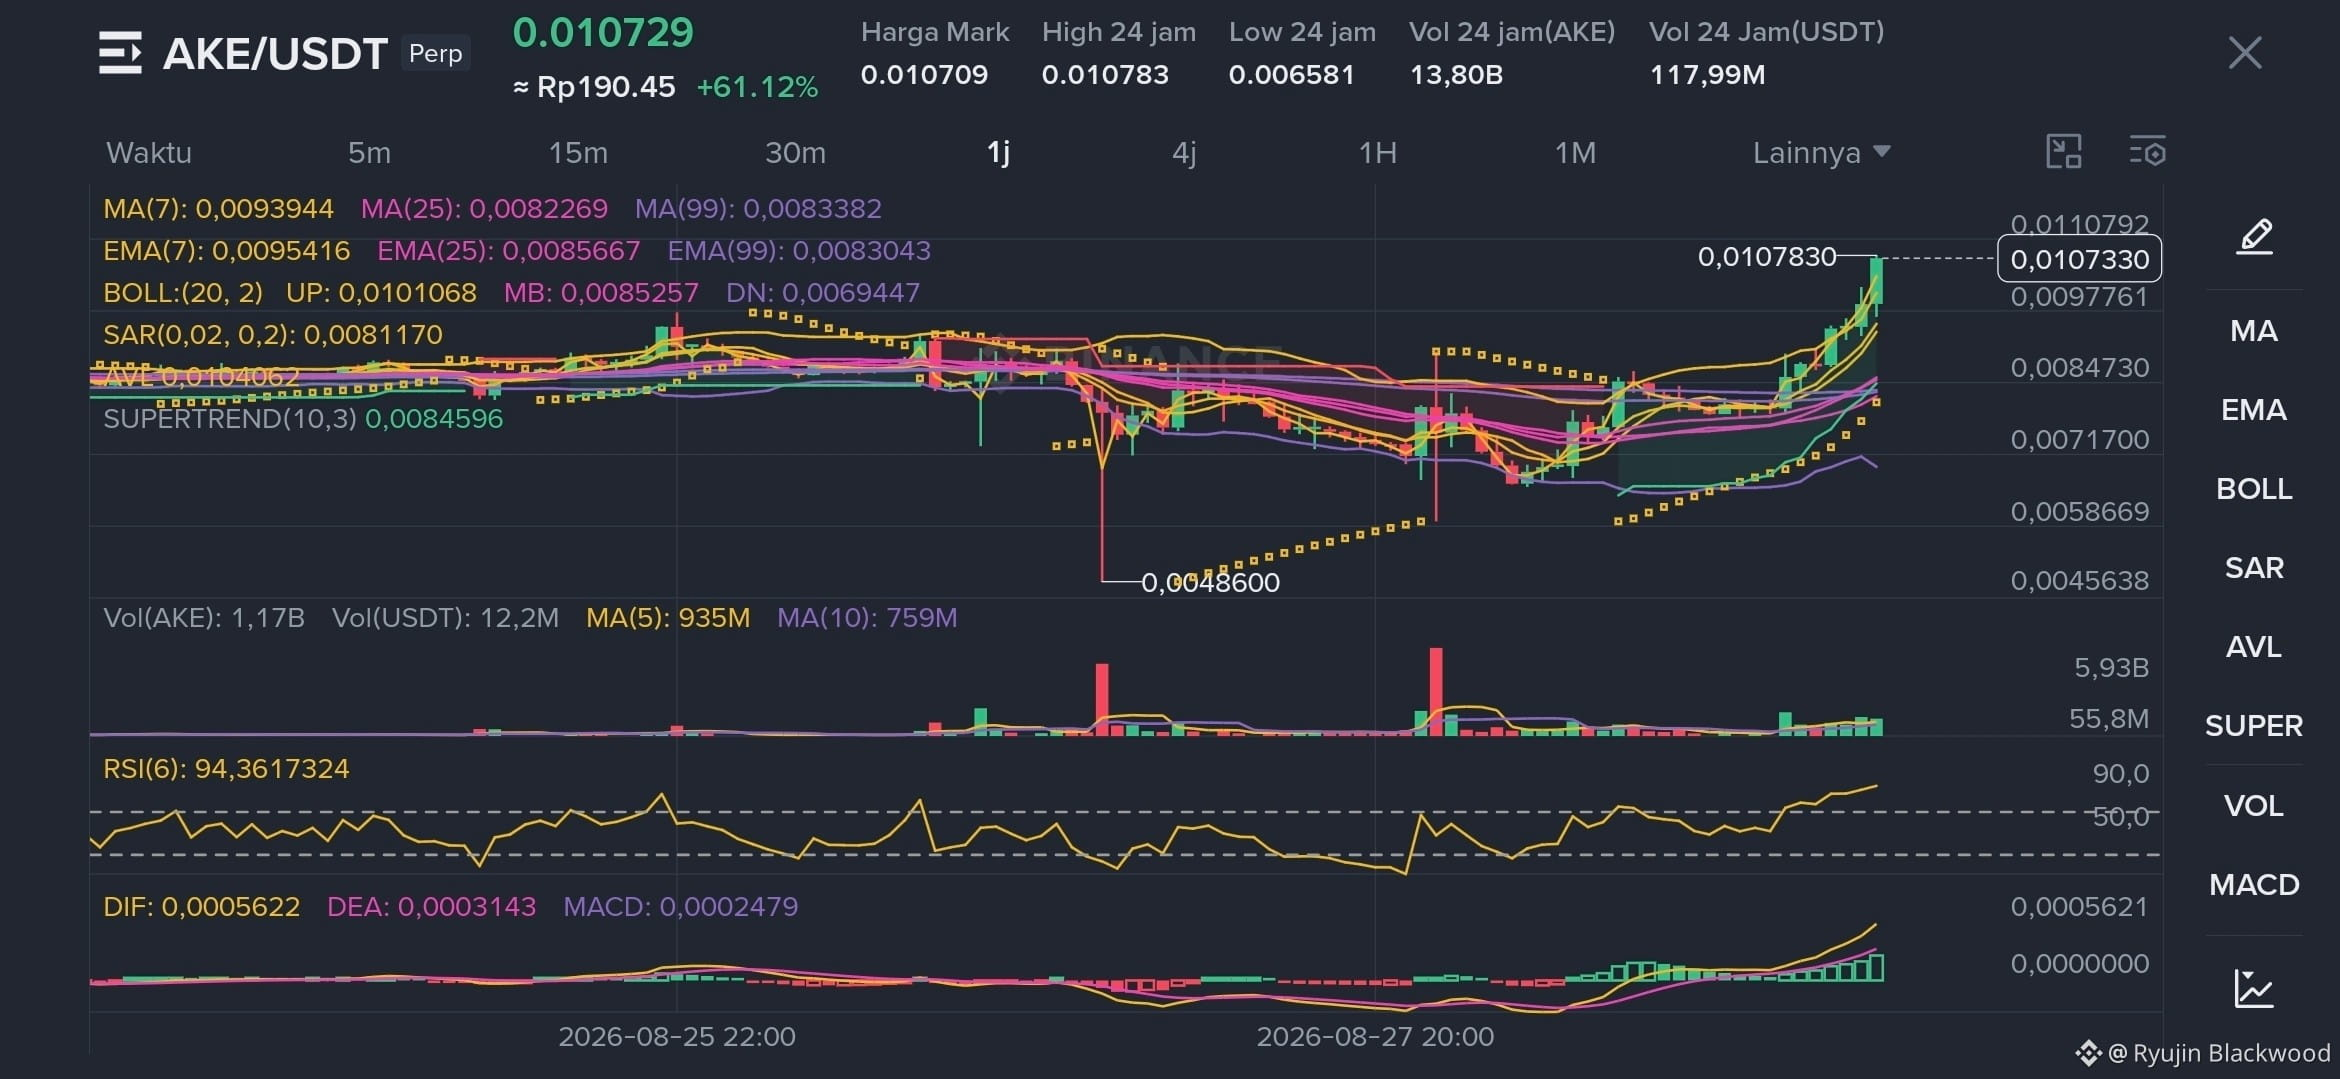
Task: Tap the EMA(99) legend label
Action: [799, 251]
